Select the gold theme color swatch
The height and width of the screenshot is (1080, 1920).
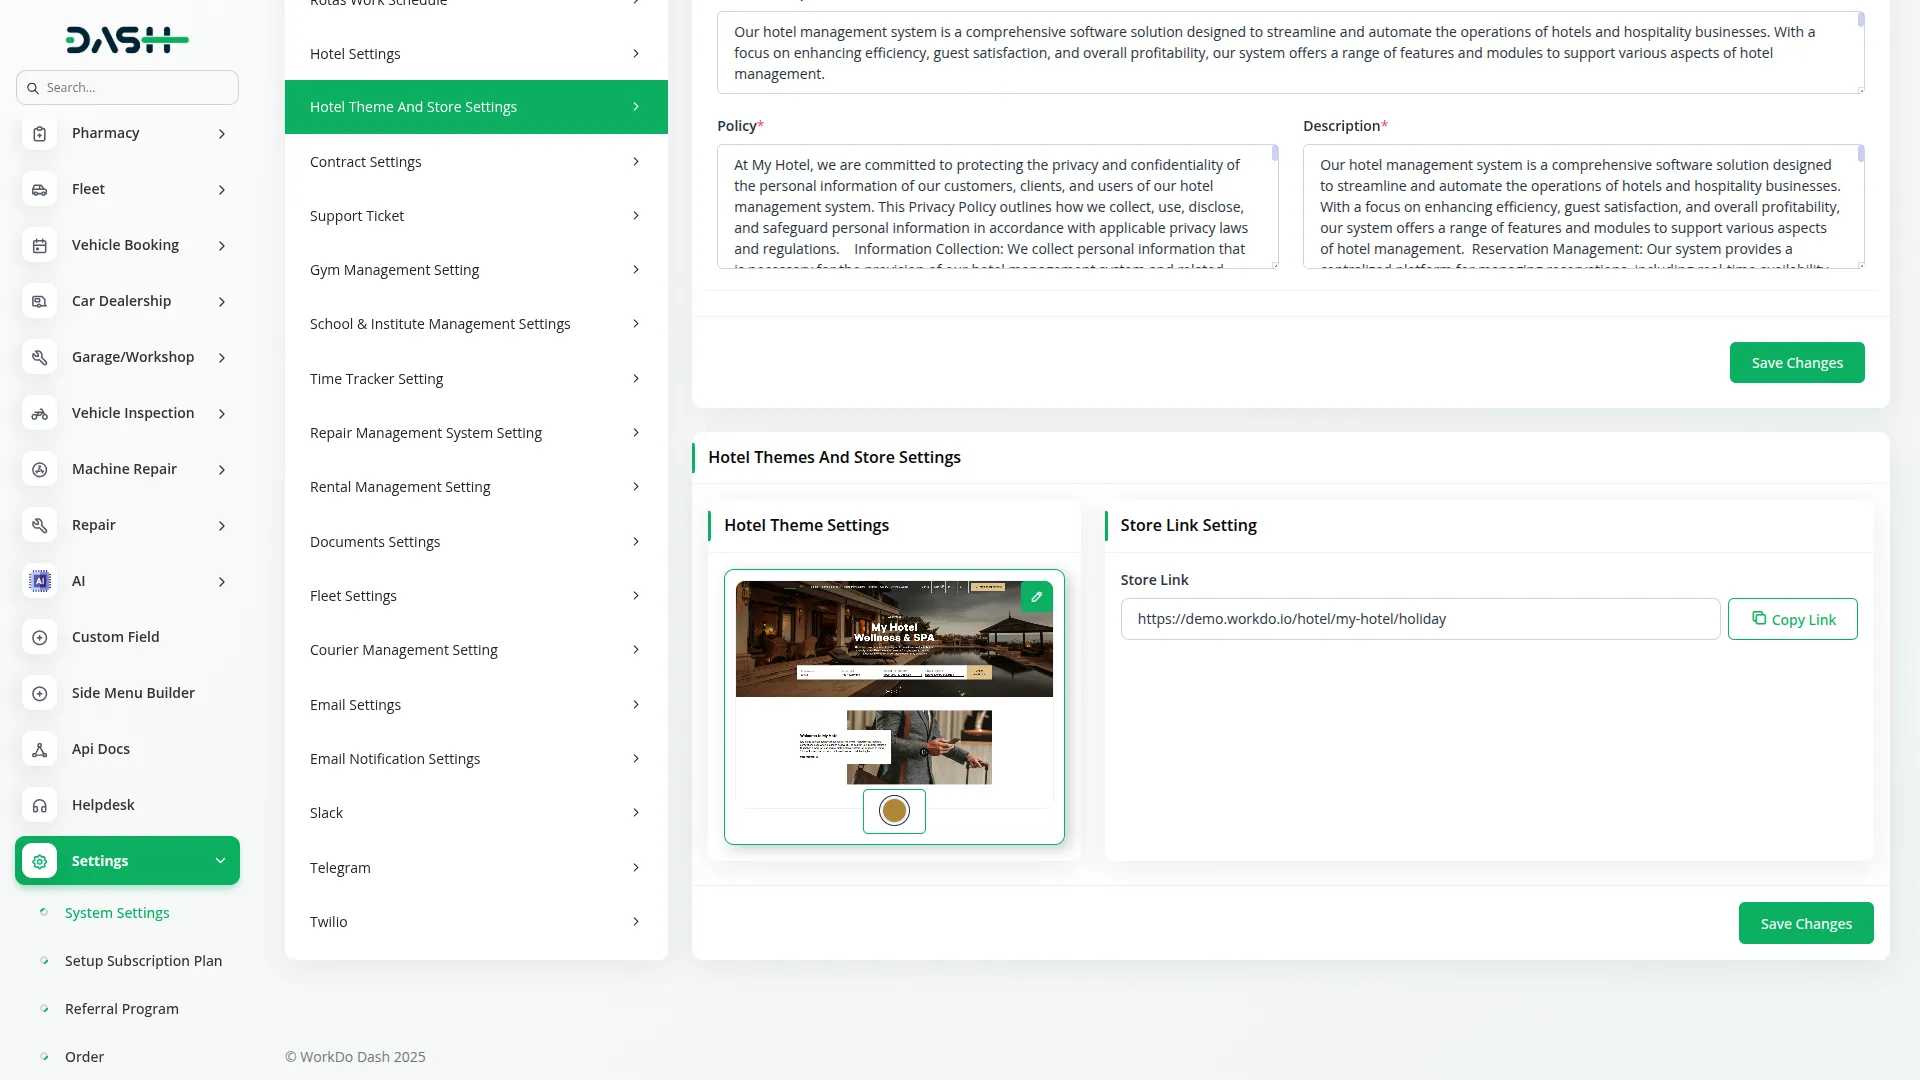(894, 811)
